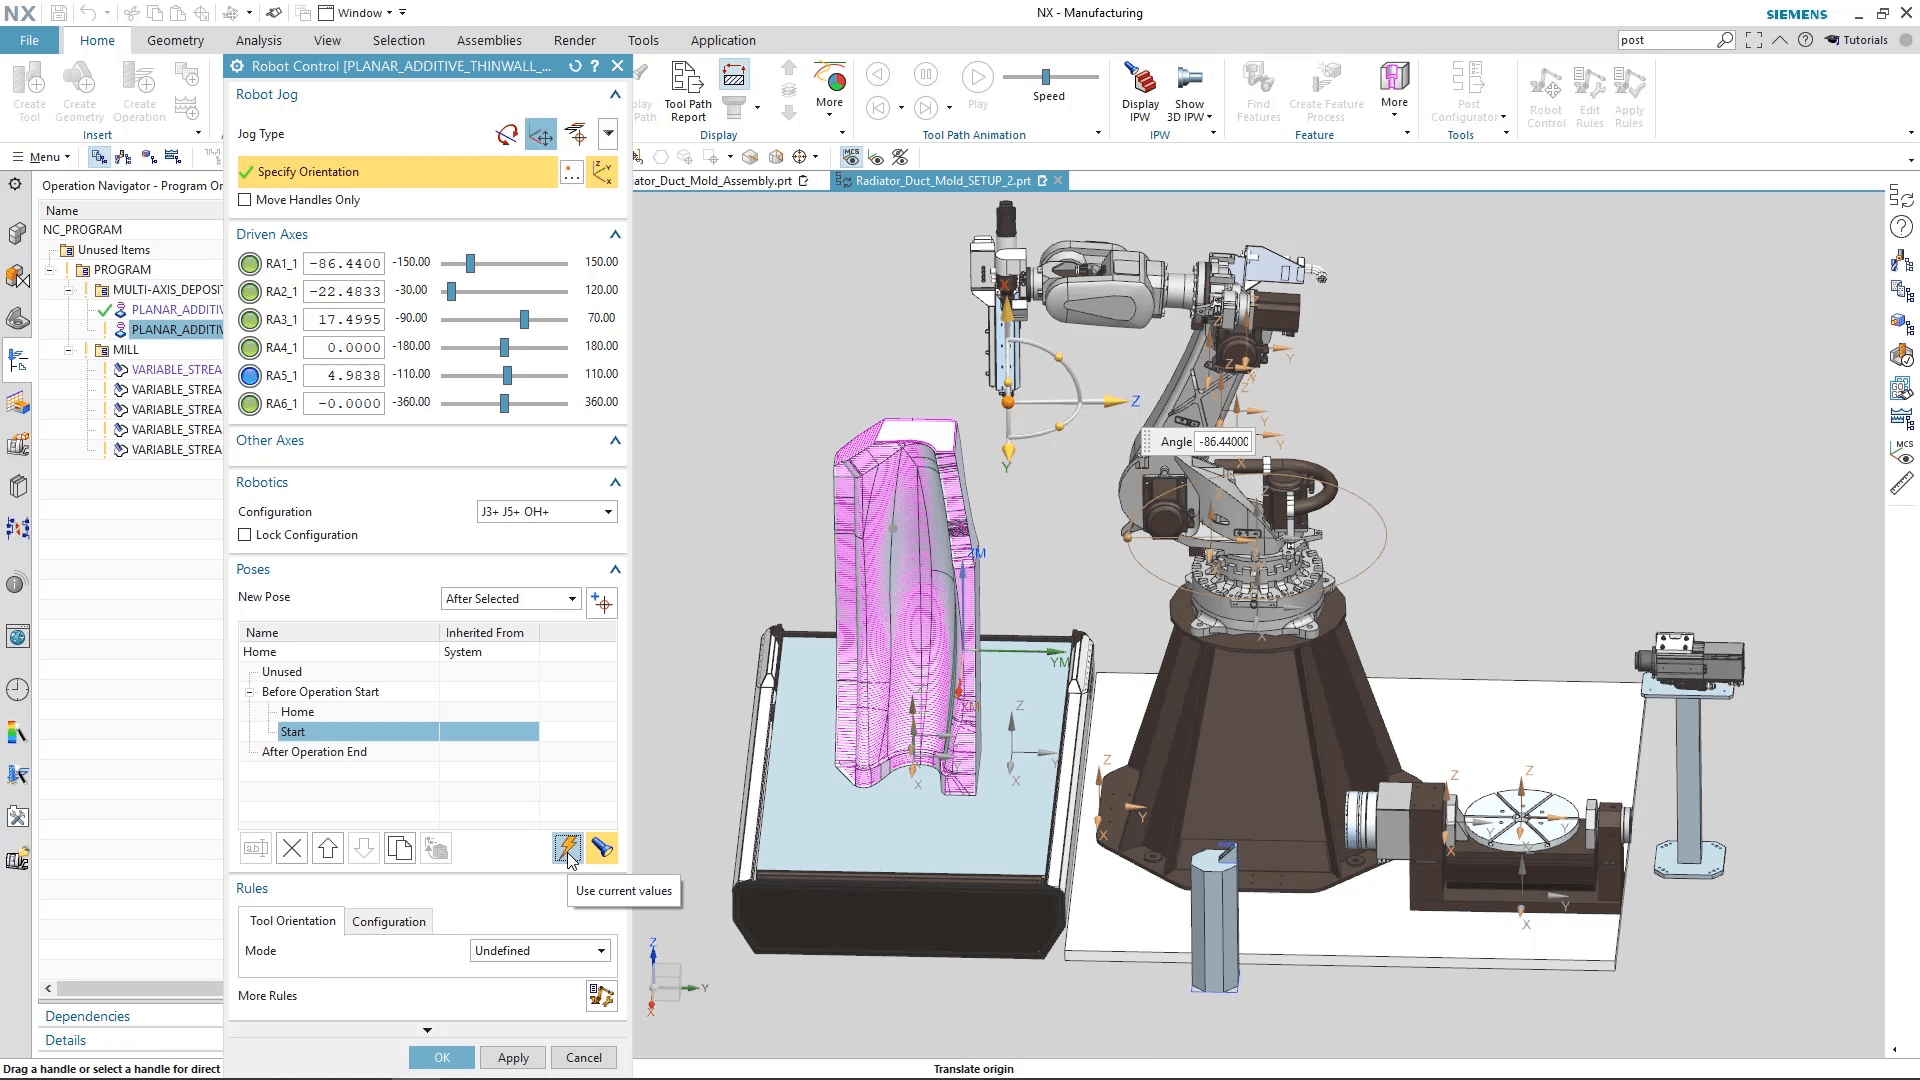Click the Use current values lightning icon

coord(568,847)
